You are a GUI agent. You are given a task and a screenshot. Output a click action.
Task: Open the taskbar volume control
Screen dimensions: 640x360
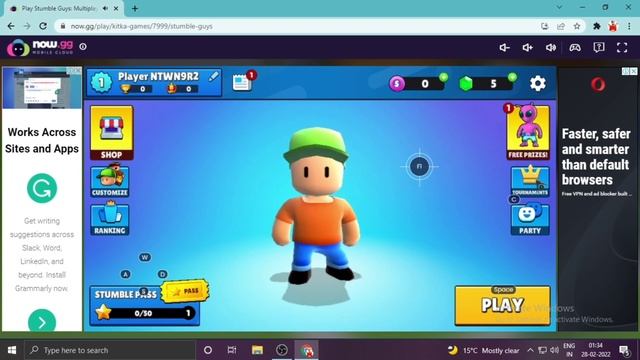point(554,350)
